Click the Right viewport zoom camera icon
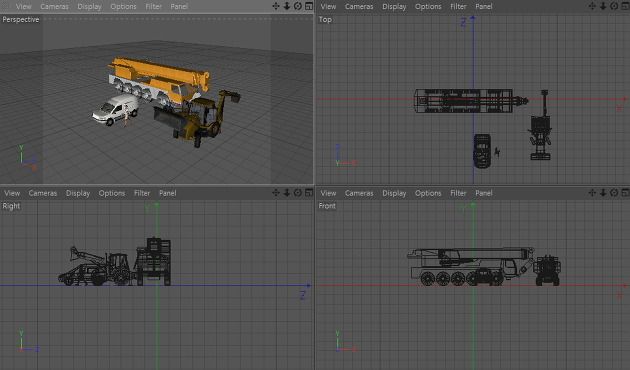The height and width of the screenshot is (370, 630). pyautogui.click(x=287, y=193)
